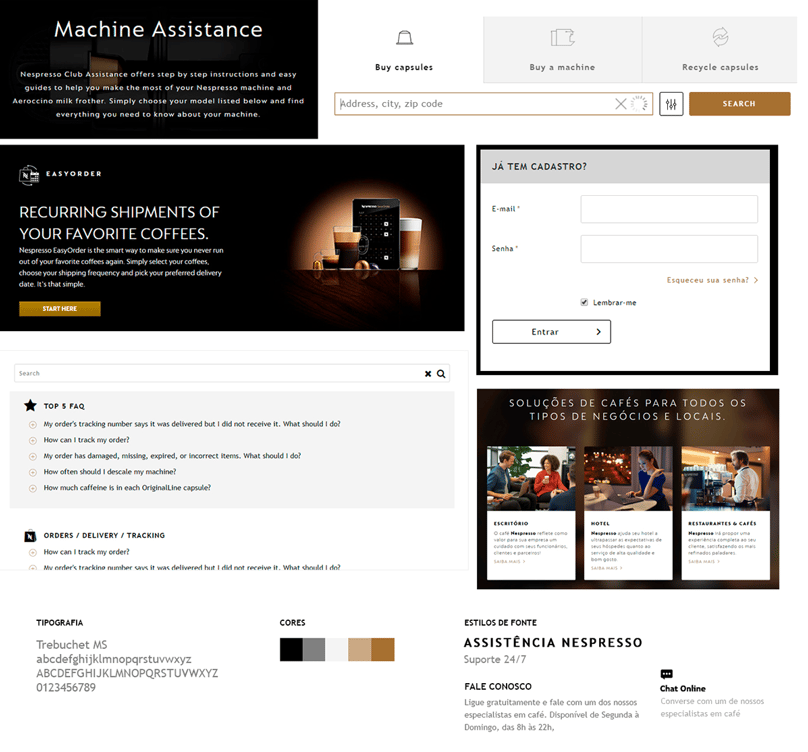Click the 'Machine Assistance' heading
This screenshot has width=808, height=752.
click(158, 29)
